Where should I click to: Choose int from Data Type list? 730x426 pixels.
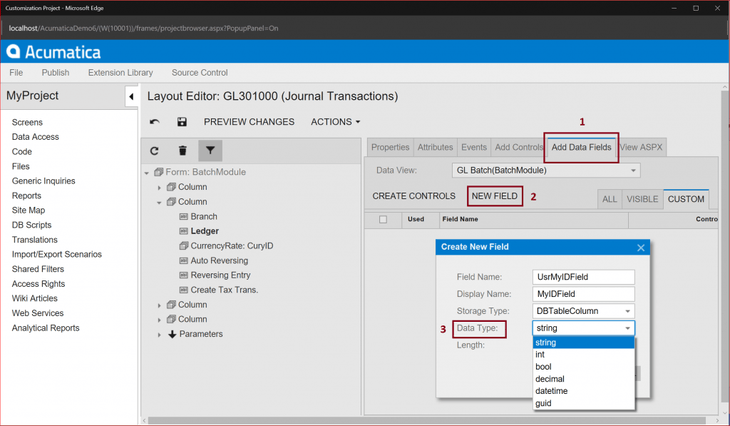point(583,355)
